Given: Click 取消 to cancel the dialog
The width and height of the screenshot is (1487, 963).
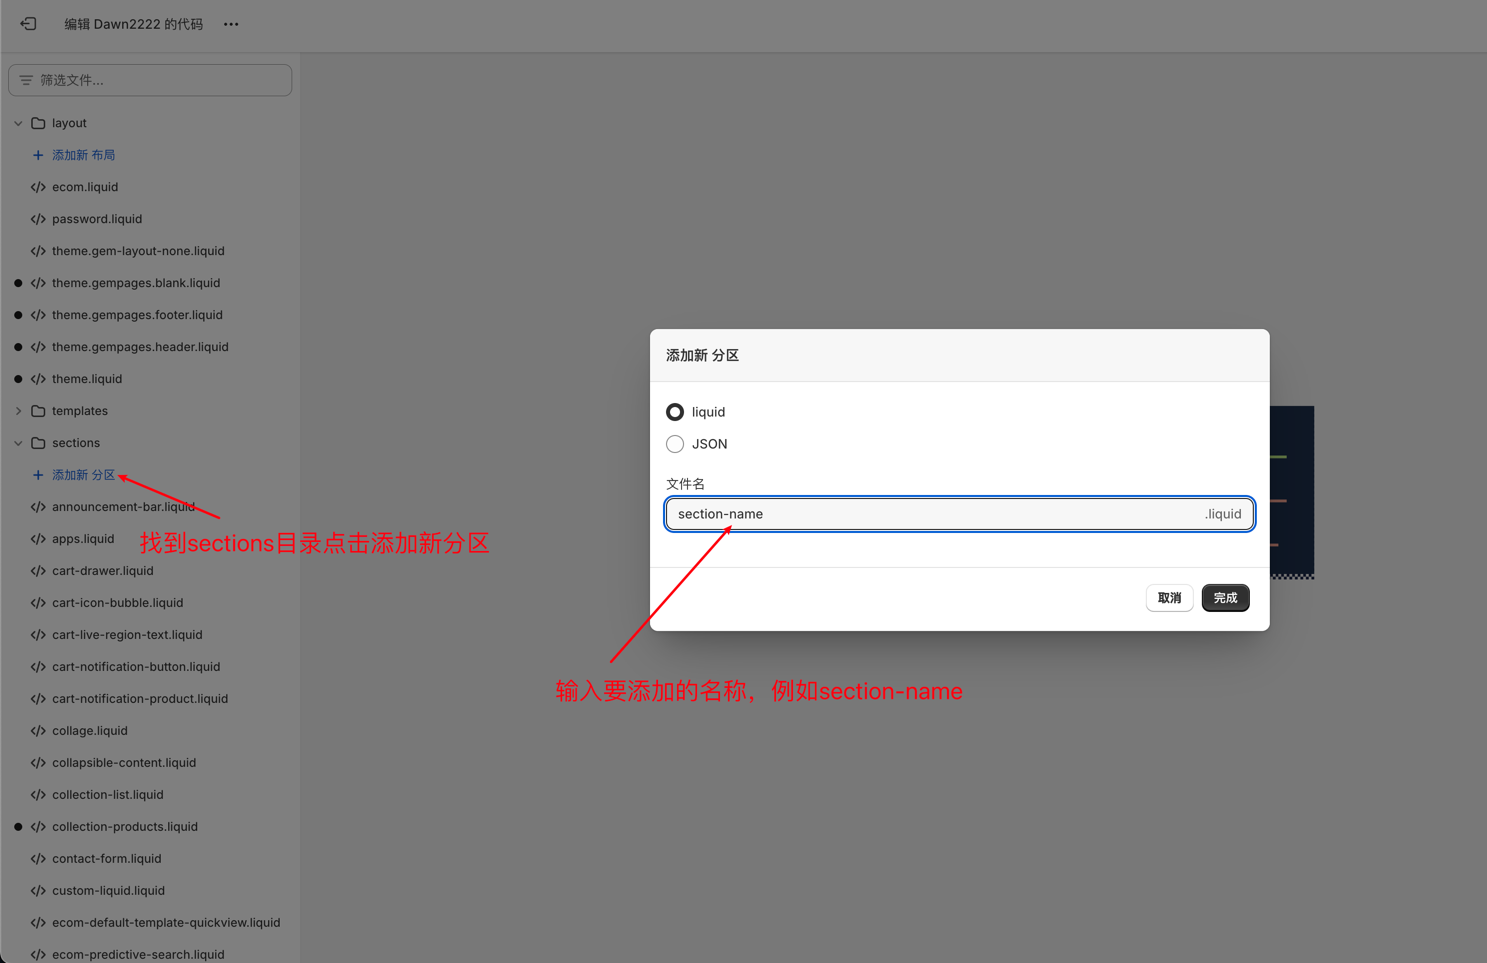Looking at the screenshot, I should coord(1169,598).
